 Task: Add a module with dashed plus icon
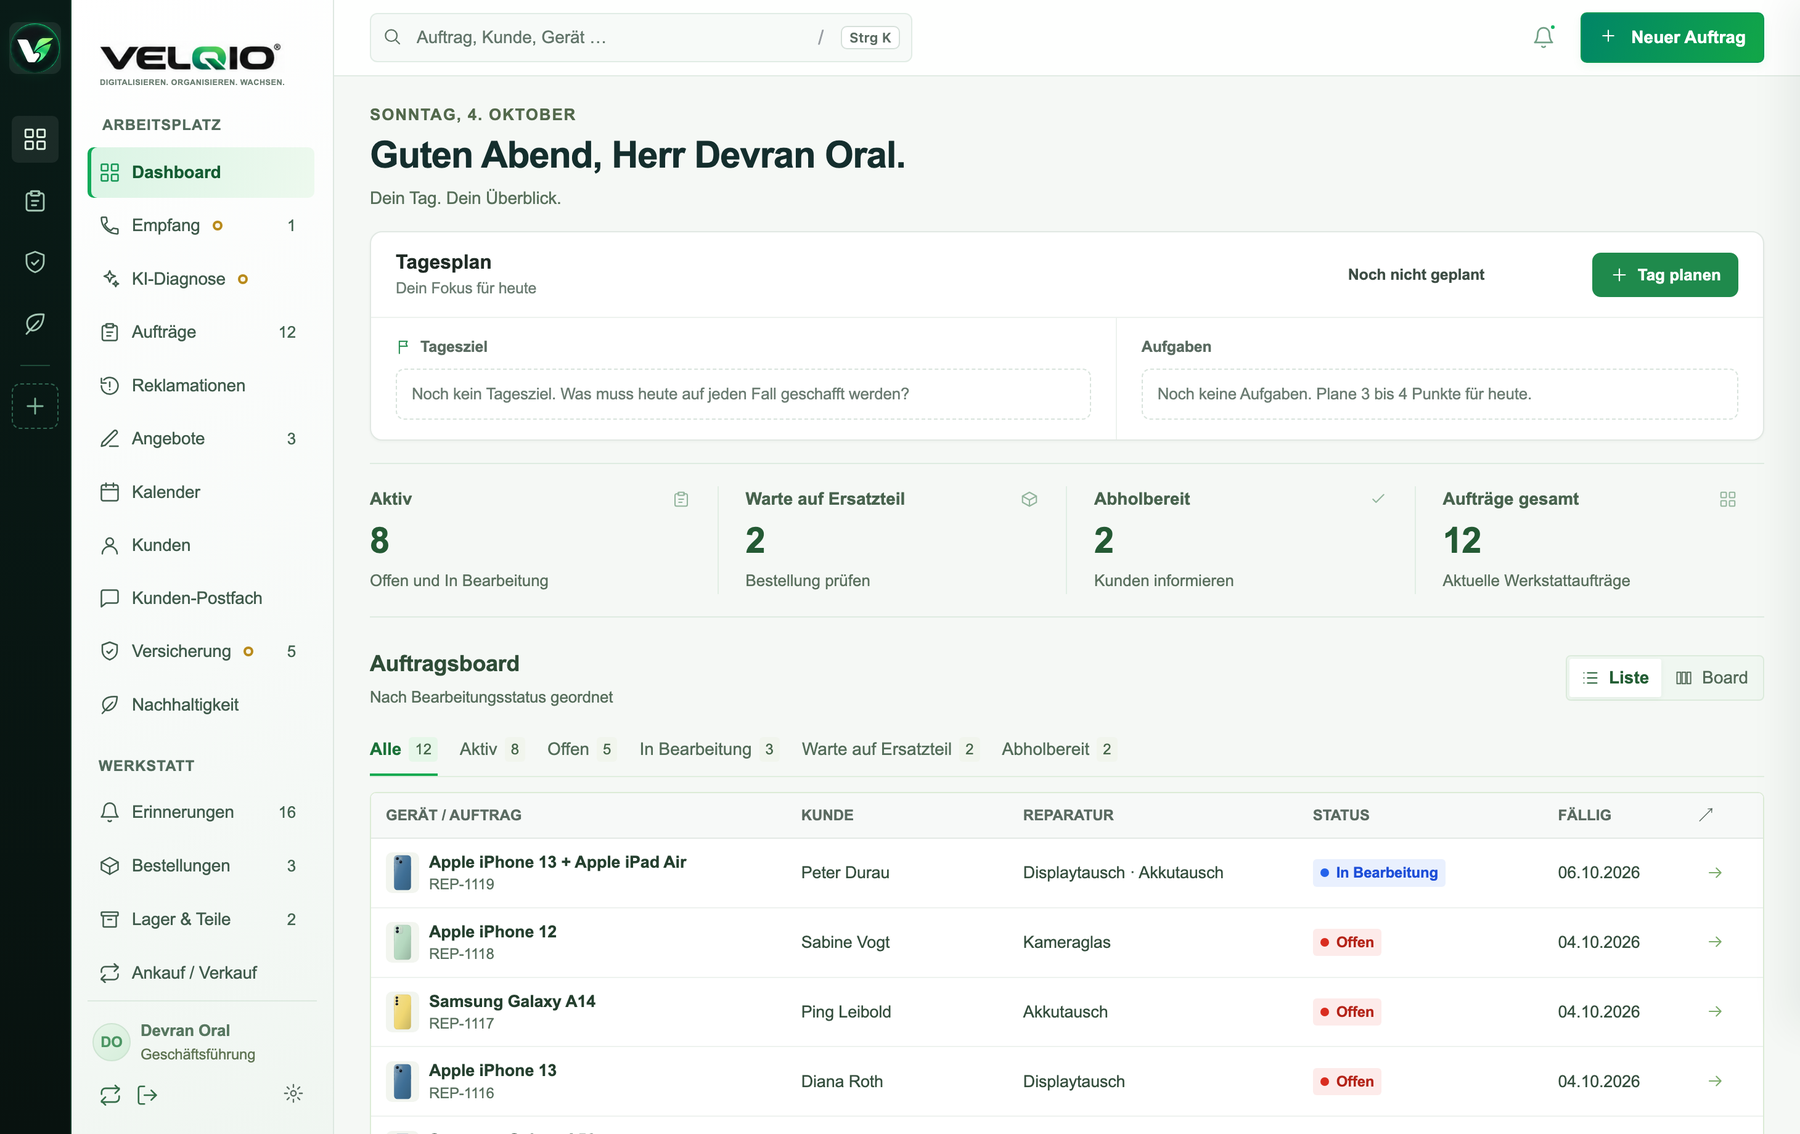[35, 406]
